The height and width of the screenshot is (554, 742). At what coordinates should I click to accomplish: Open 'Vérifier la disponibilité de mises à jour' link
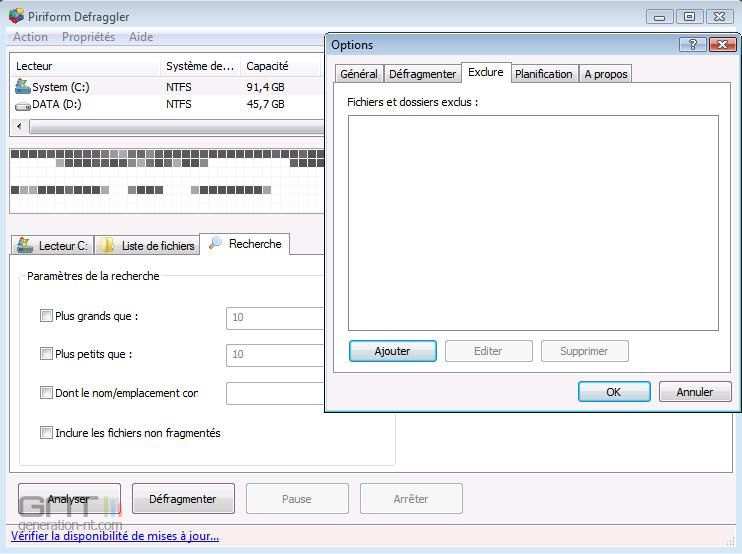point(115,536)
